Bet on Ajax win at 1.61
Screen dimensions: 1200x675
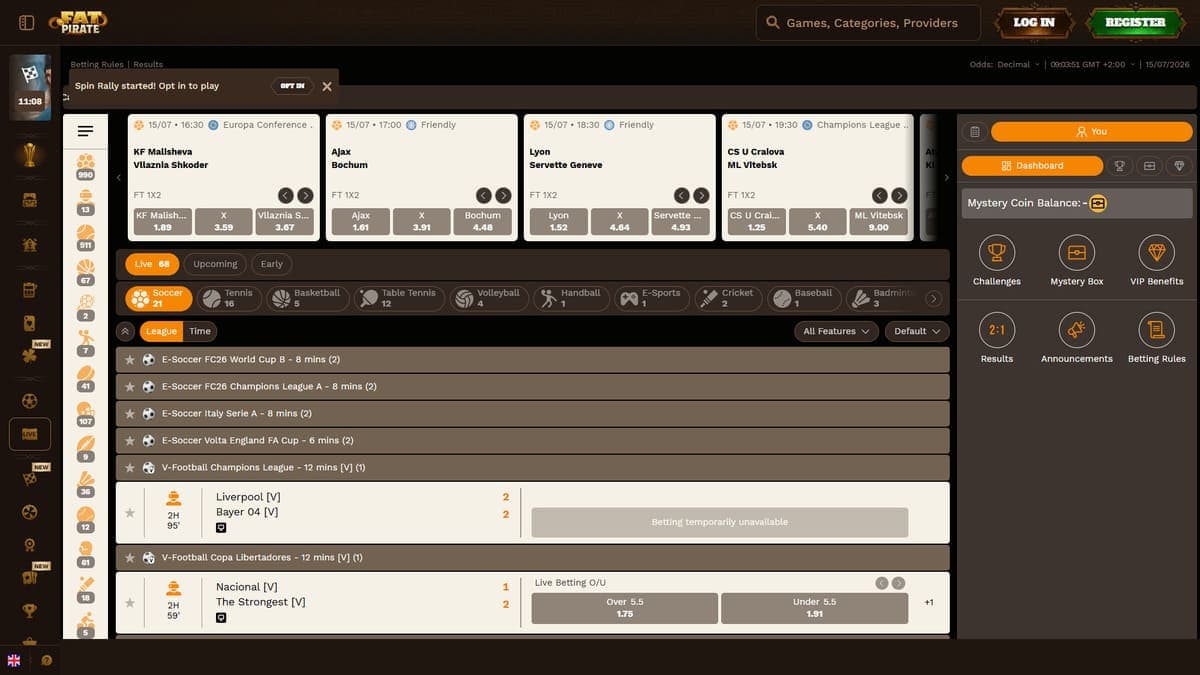pos(361,221)
